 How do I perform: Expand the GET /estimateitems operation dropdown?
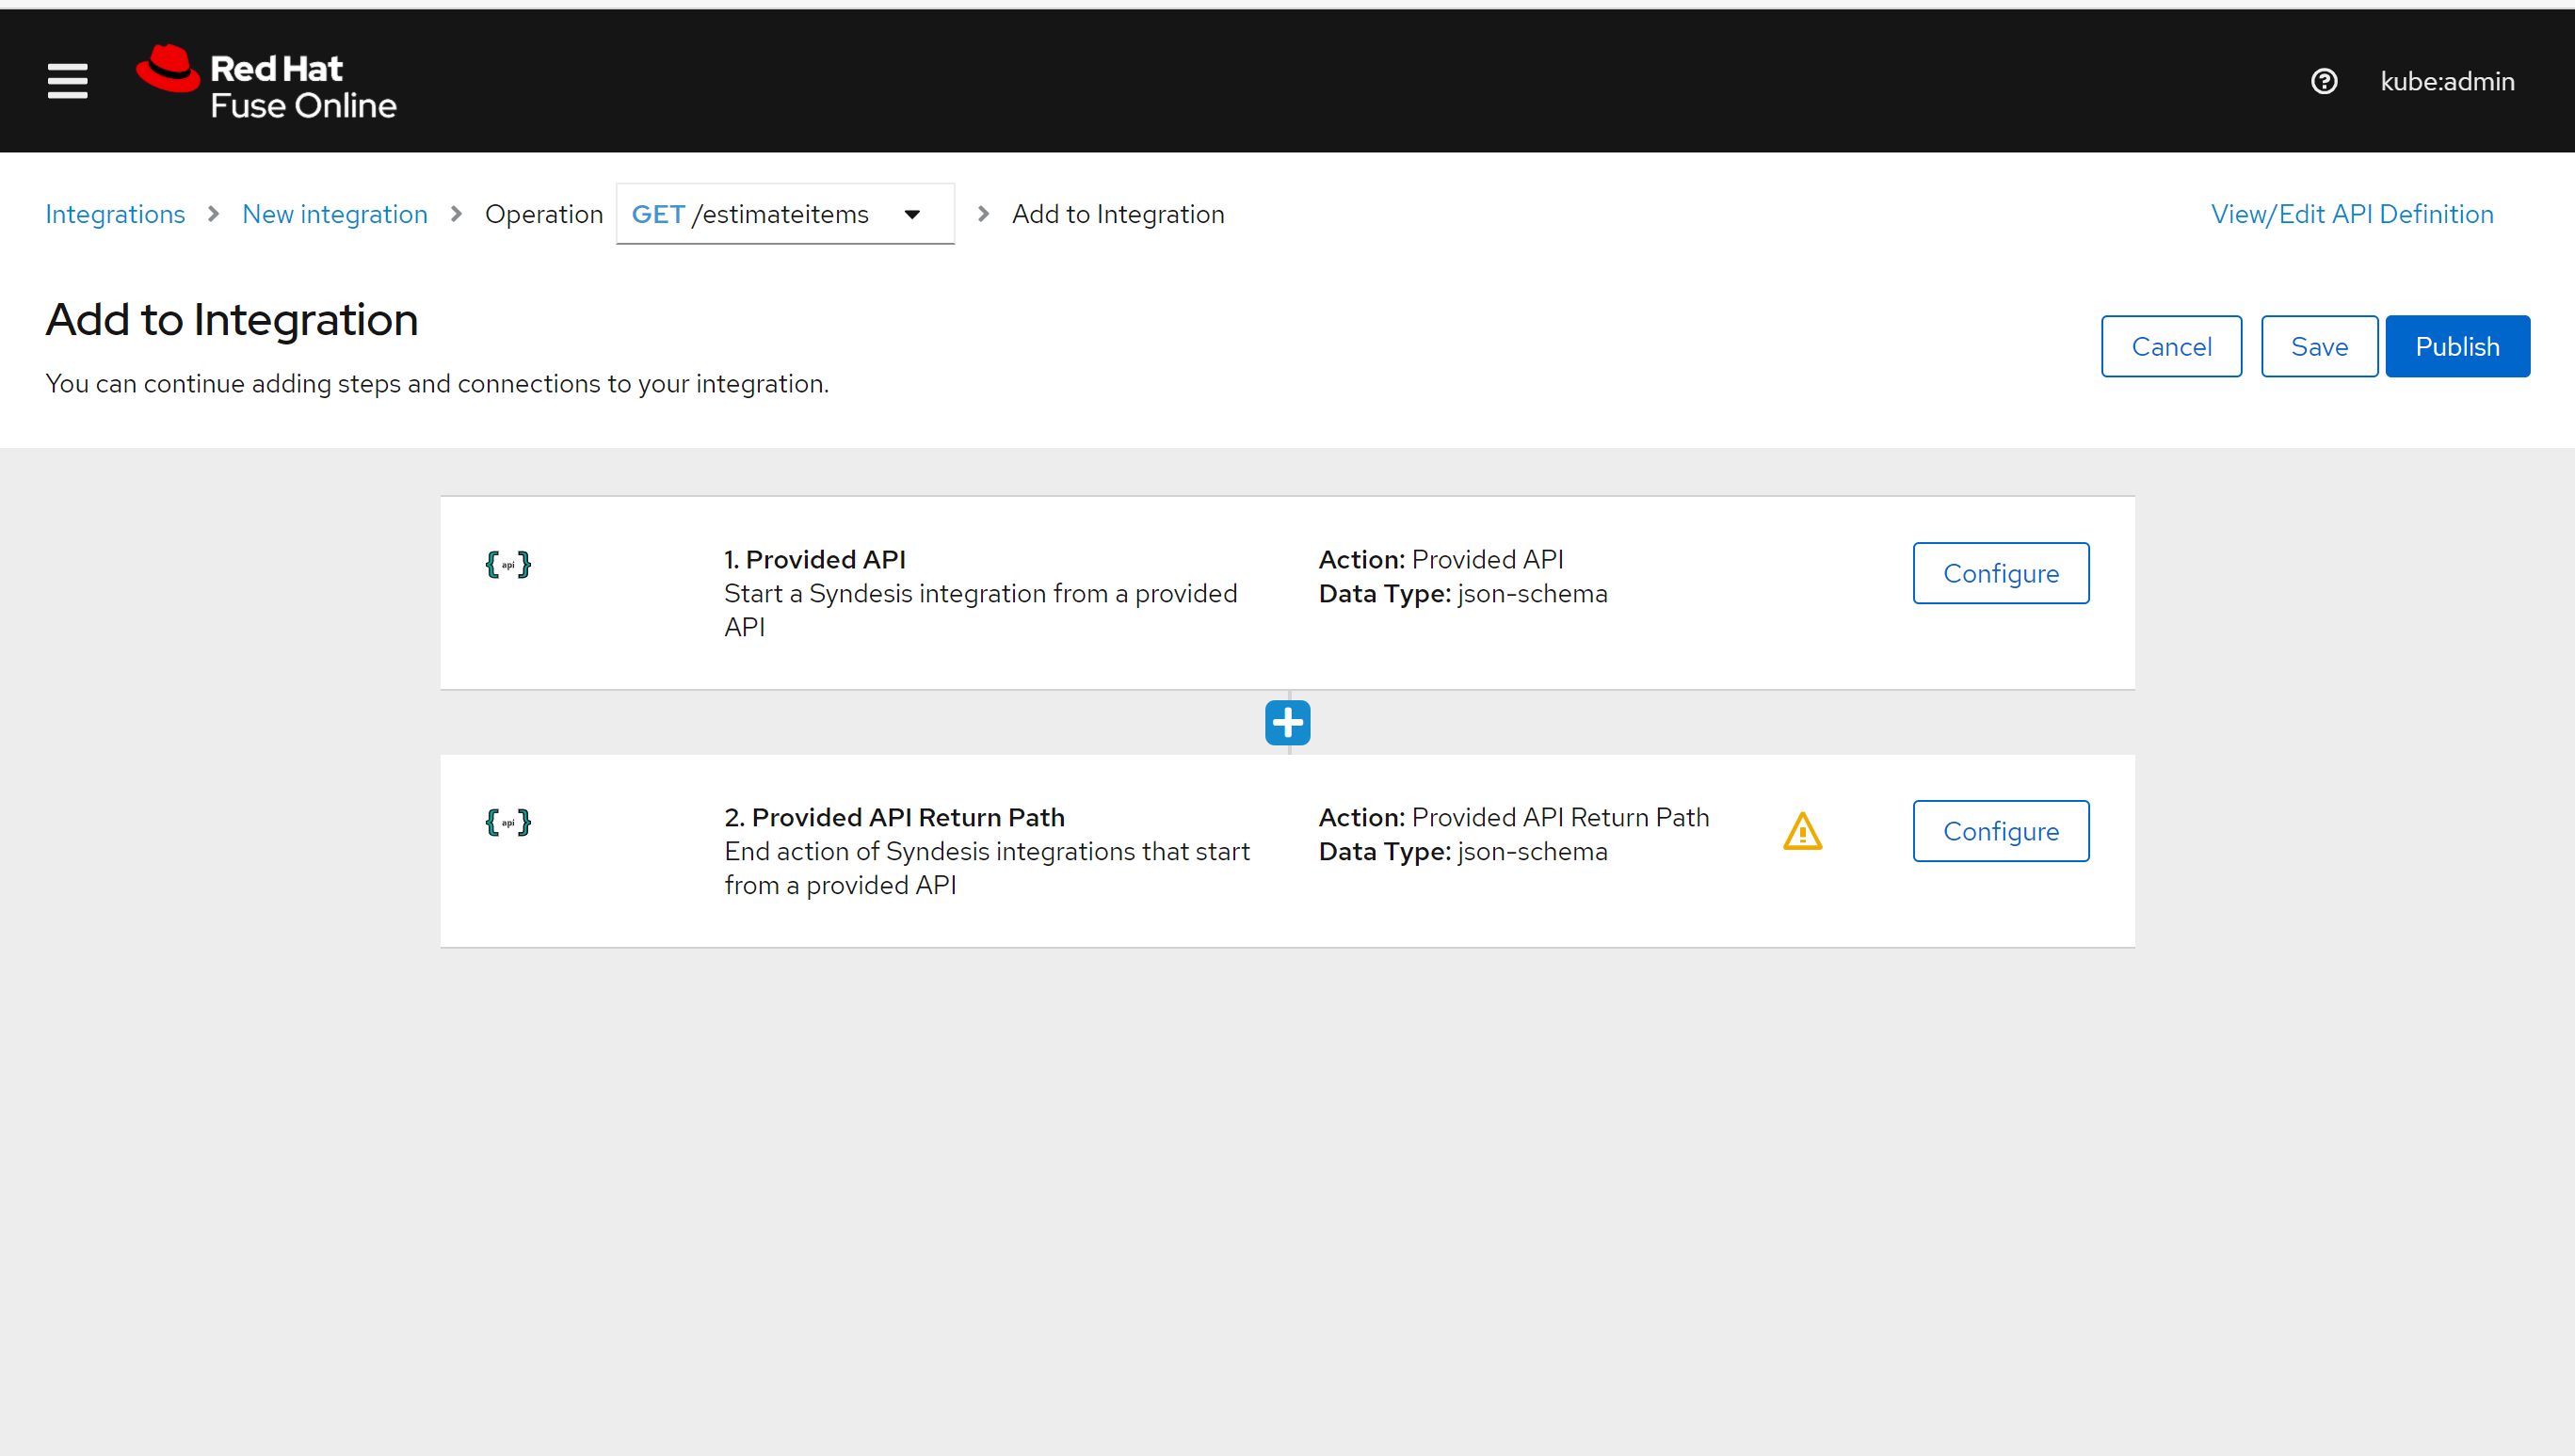[914, 214]
